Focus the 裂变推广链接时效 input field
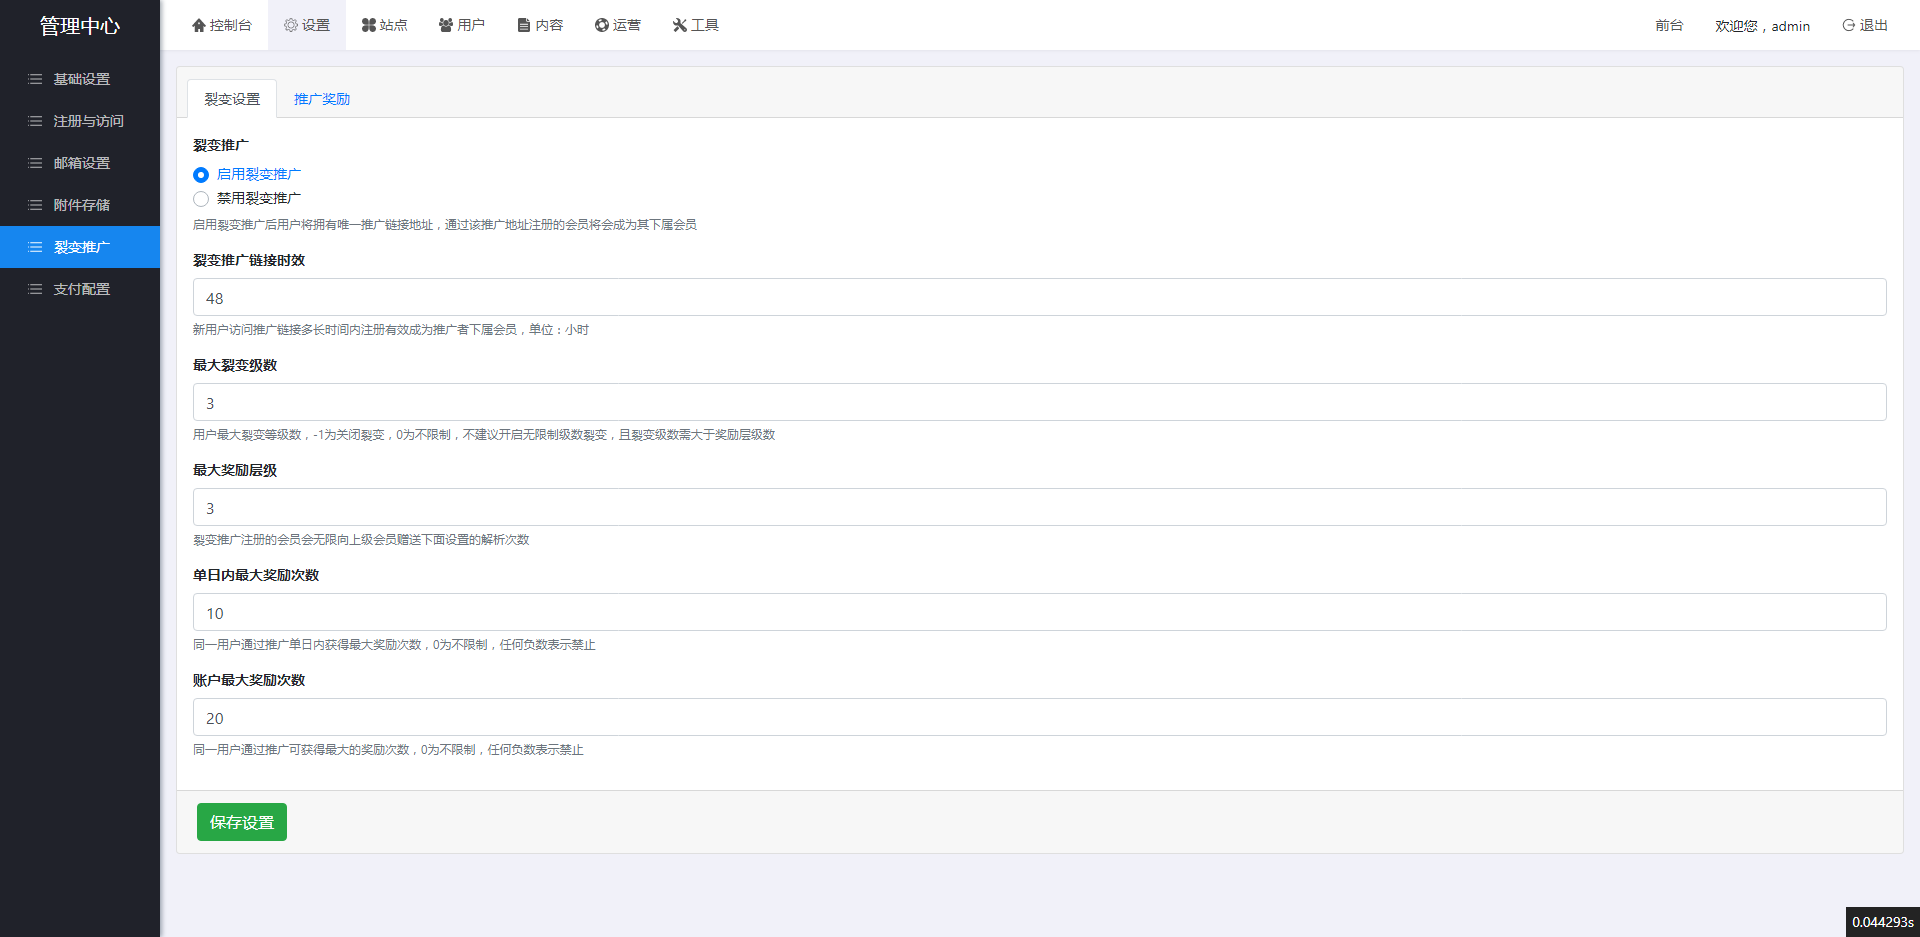 (x=1039, y=297)
